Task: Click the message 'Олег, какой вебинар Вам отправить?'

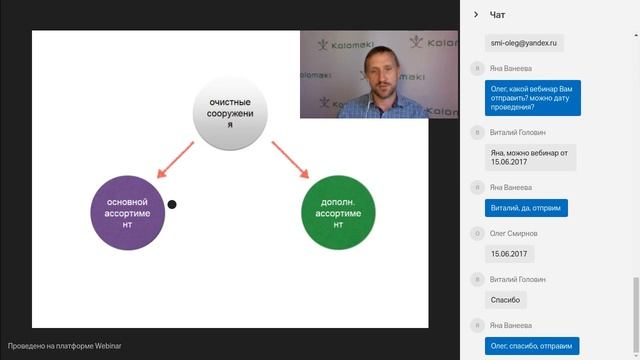Action: click(533, 98)
